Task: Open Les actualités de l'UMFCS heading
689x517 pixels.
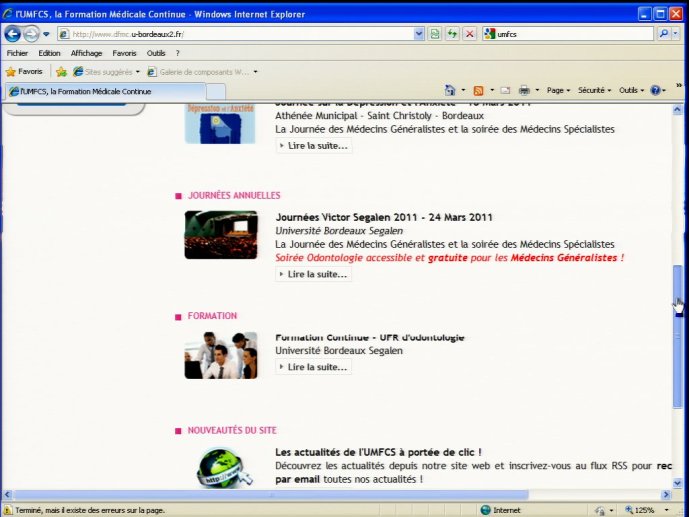Action: click(378, 452)
